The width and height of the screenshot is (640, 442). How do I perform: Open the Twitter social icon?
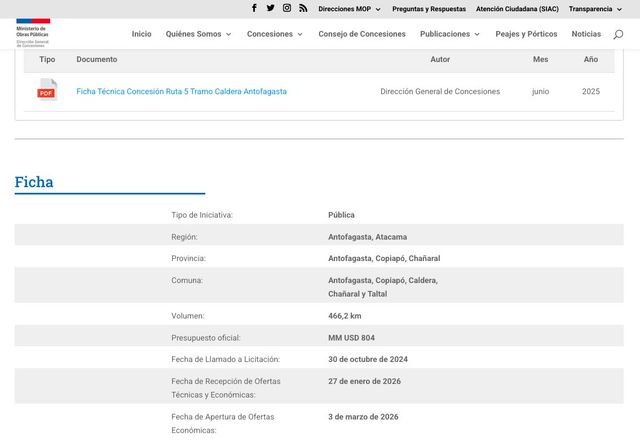click(x=270, y=8)
